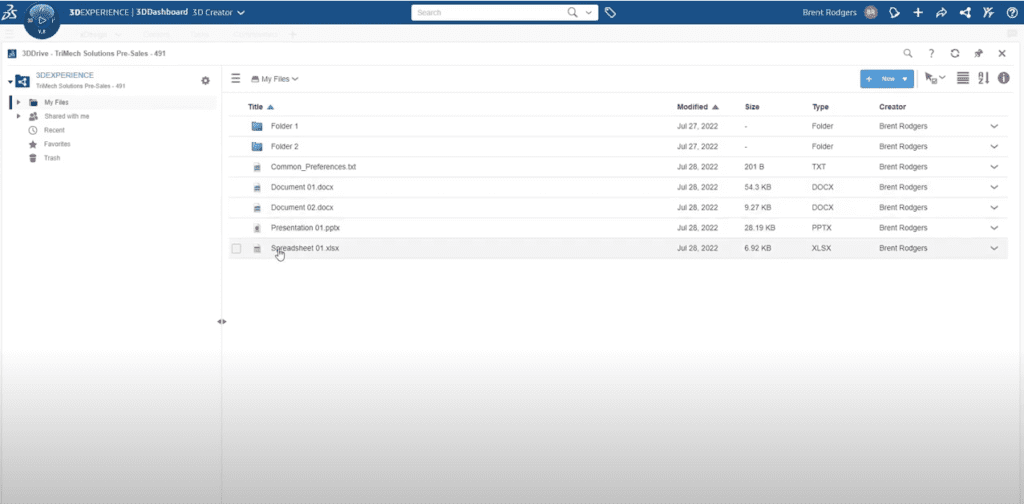Click the blue New button

tap(887, 79)
